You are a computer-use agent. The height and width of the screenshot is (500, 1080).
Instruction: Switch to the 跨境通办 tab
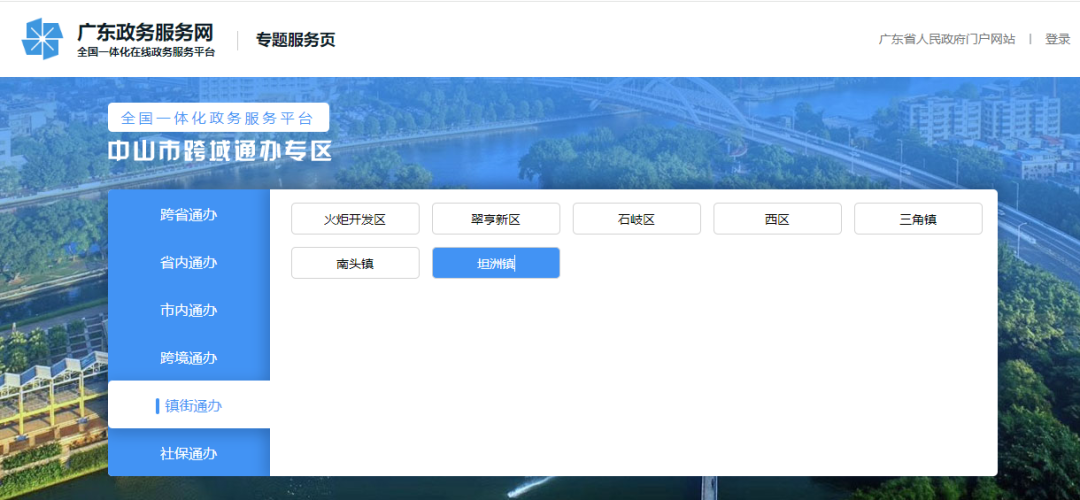tap(189, 358)
